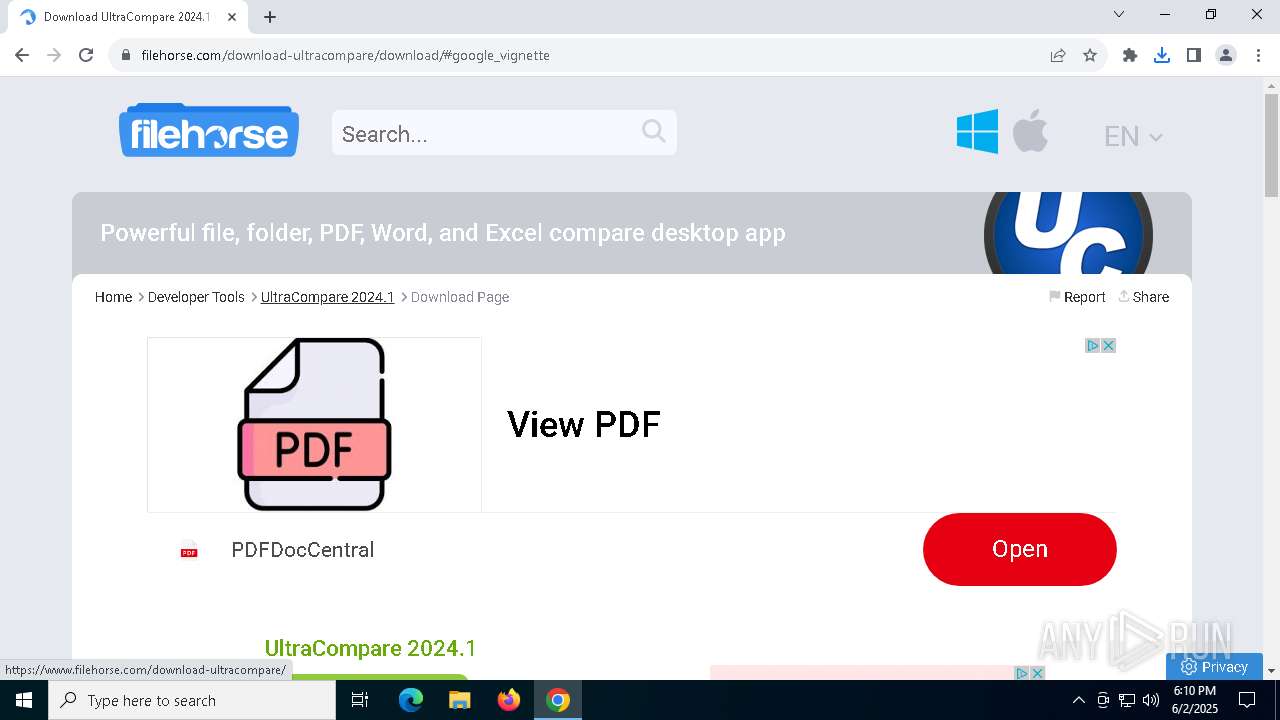
Task: Open the taskbar clock and date
Action: pyautogui.click(x=1195, y=700)
